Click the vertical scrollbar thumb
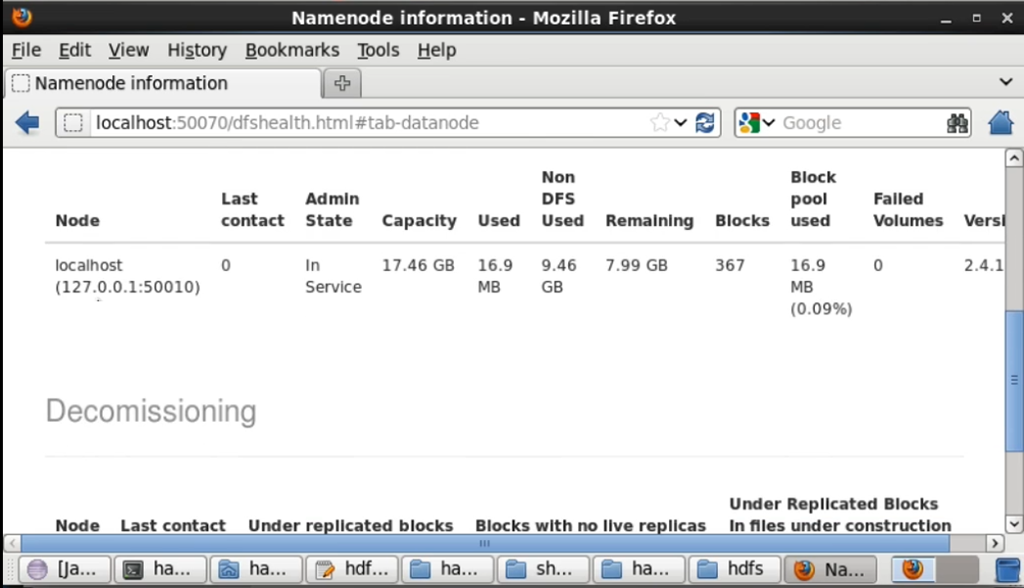Screen dimensions: 1024x588 (x=1014, y=380)
